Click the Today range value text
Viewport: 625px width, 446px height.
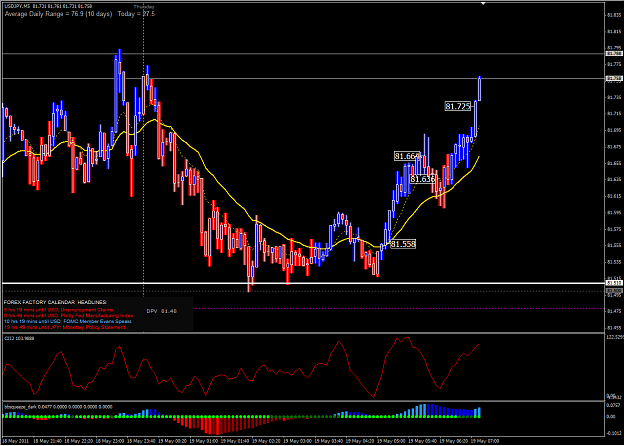click(x=136, y=14)
